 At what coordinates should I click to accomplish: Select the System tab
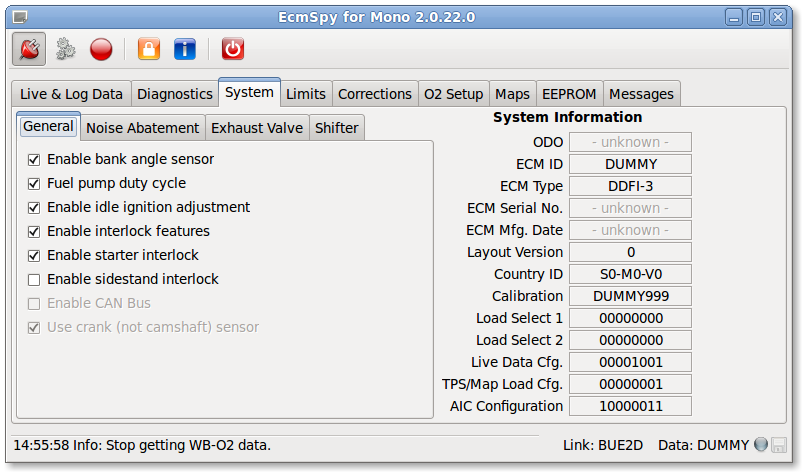tap(249, 93)
